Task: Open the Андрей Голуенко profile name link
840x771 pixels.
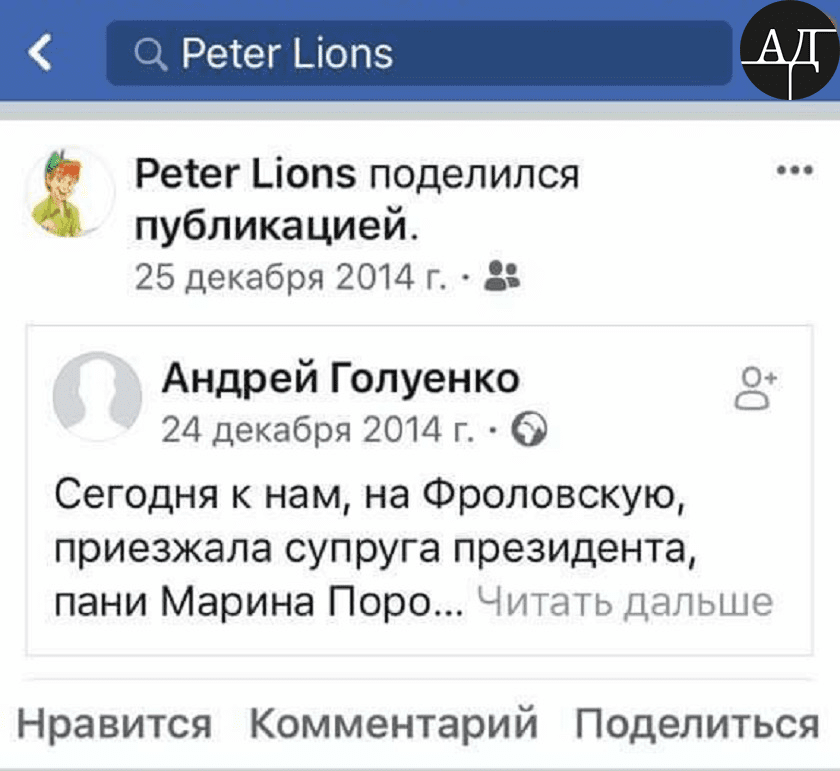Action: [341, 378]
